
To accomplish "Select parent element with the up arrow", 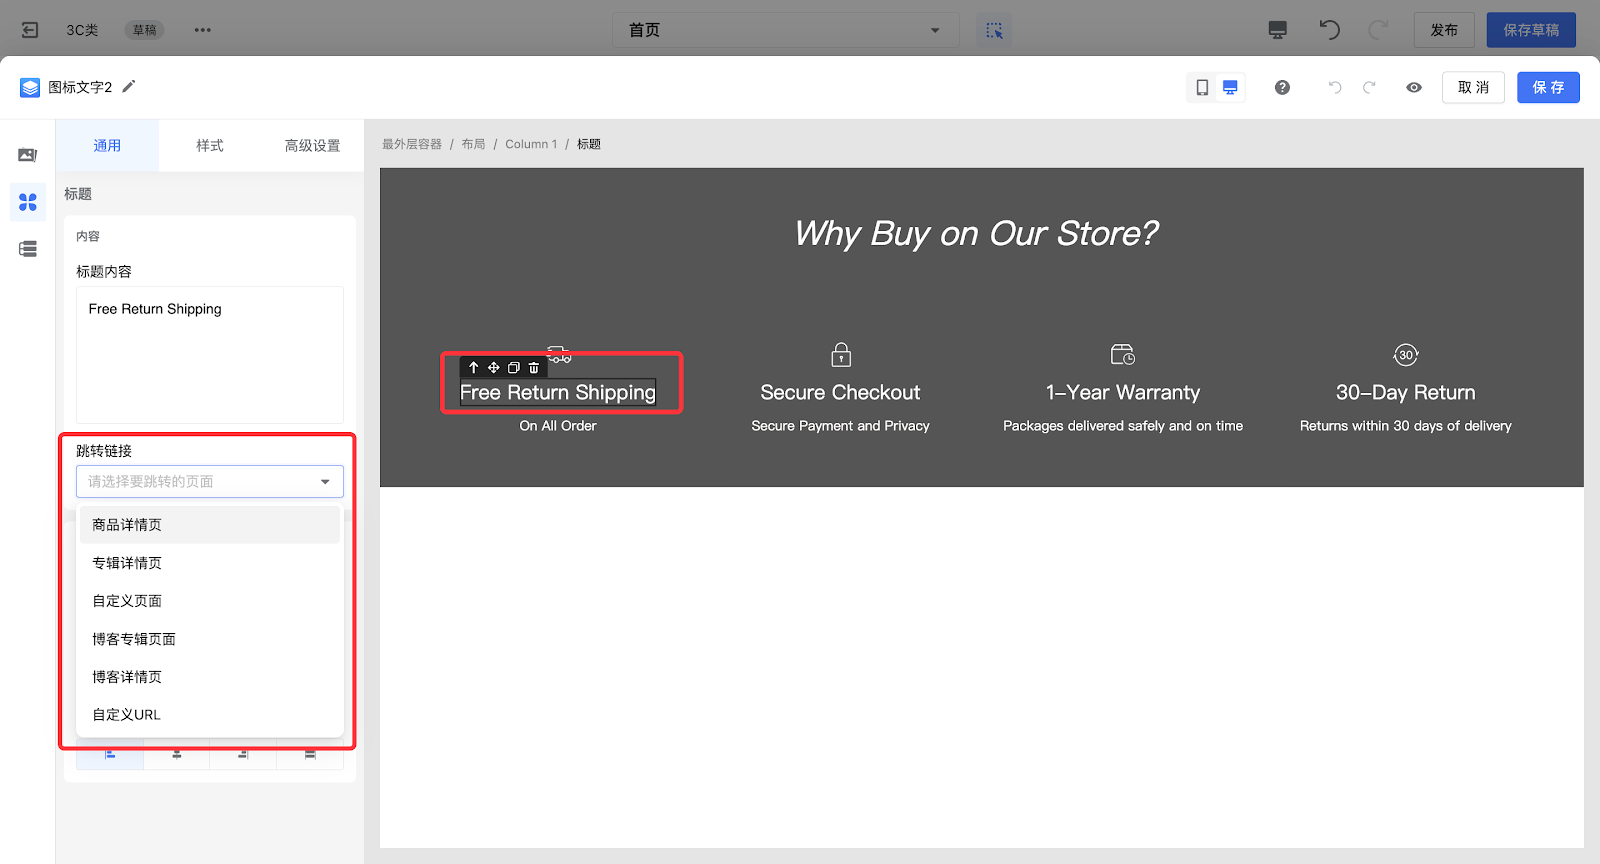I will (474, 368).
